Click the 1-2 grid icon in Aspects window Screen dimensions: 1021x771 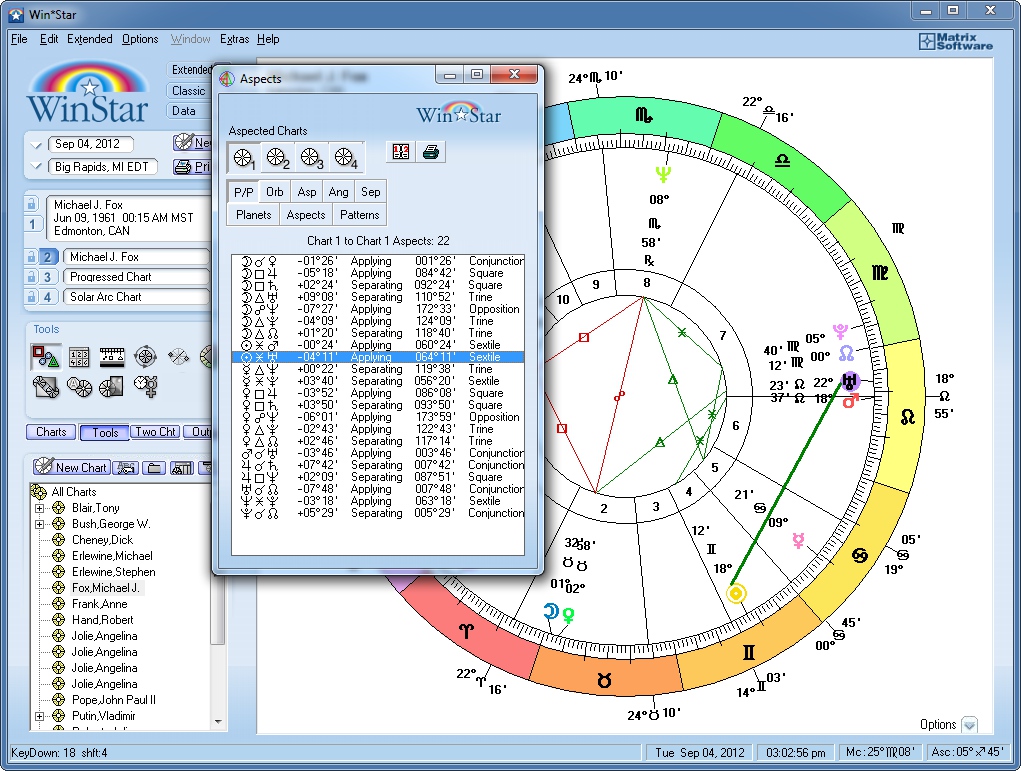click(400, 152)
